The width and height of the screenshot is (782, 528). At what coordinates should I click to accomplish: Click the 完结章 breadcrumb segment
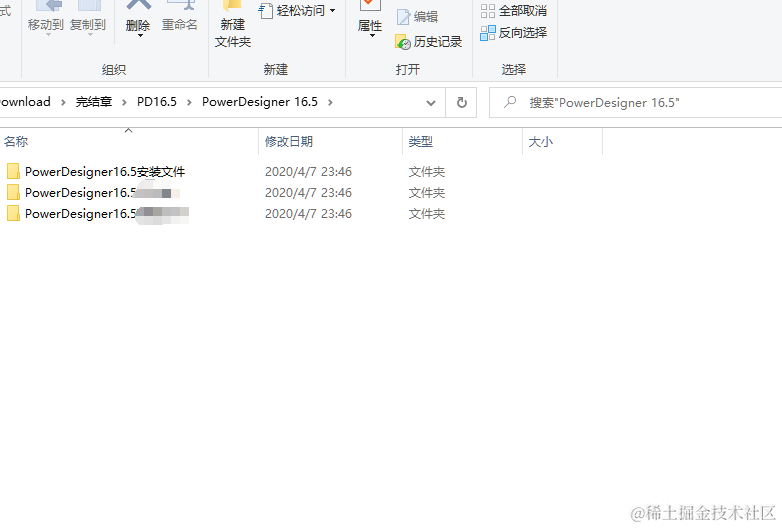(94, 102)
